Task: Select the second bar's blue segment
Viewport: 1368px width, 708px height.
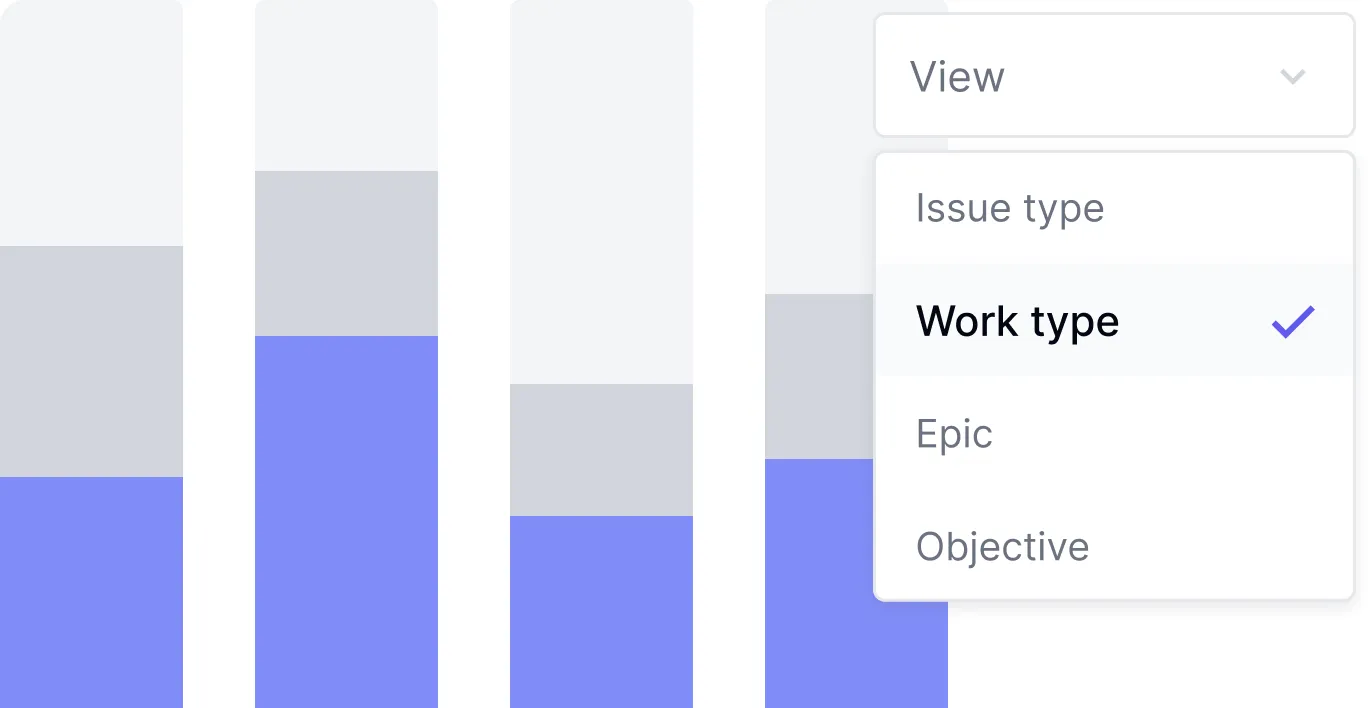Action: 346,521
